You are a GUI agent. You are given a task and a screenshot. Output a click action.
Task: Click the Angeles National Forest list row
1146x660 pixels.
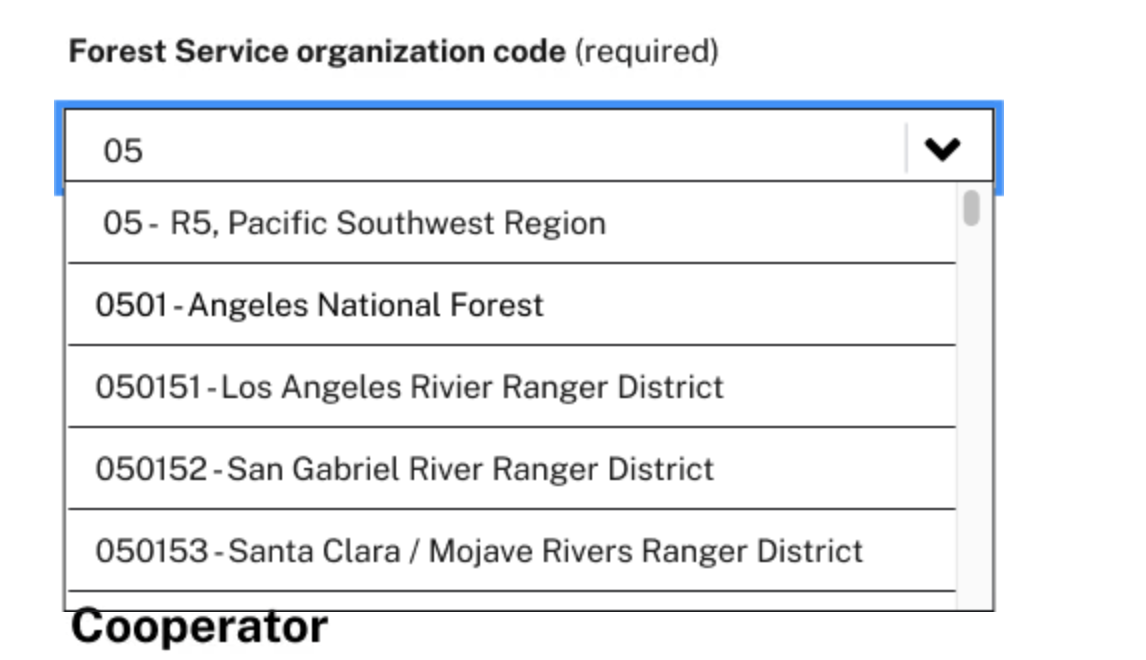[319, 305]
